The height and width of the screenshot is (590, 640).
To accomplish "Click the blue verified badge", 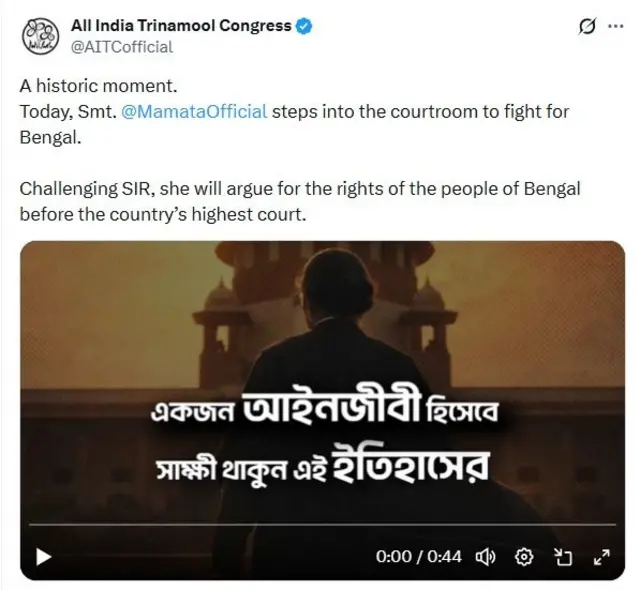I will pyautogui.click(x=304, y=26).
